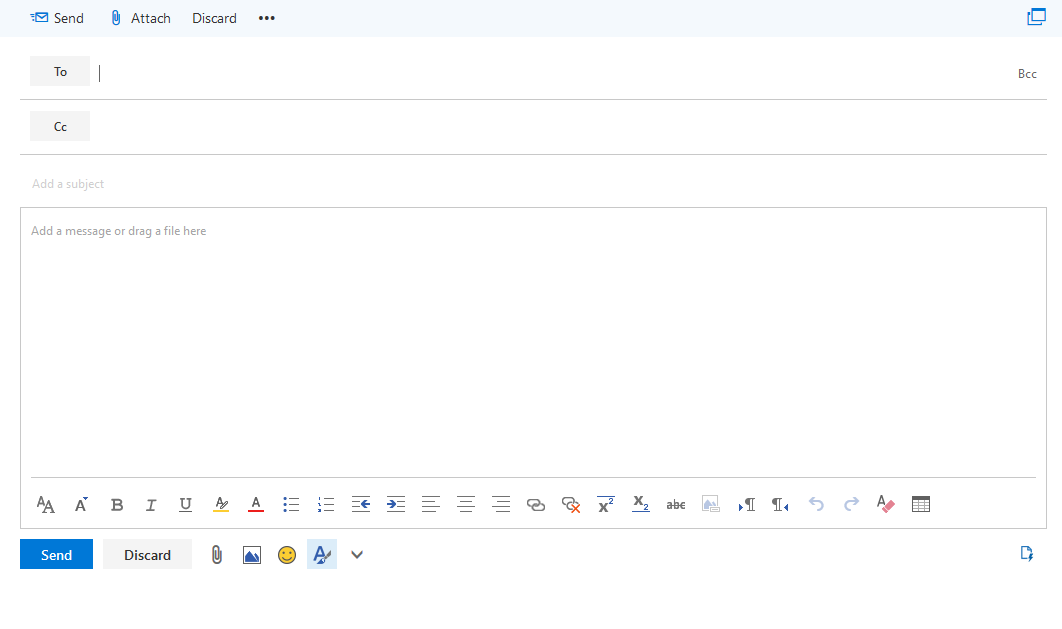Attach a file using bottom paperclip
Screen dimensions: 1062x629
217,555
